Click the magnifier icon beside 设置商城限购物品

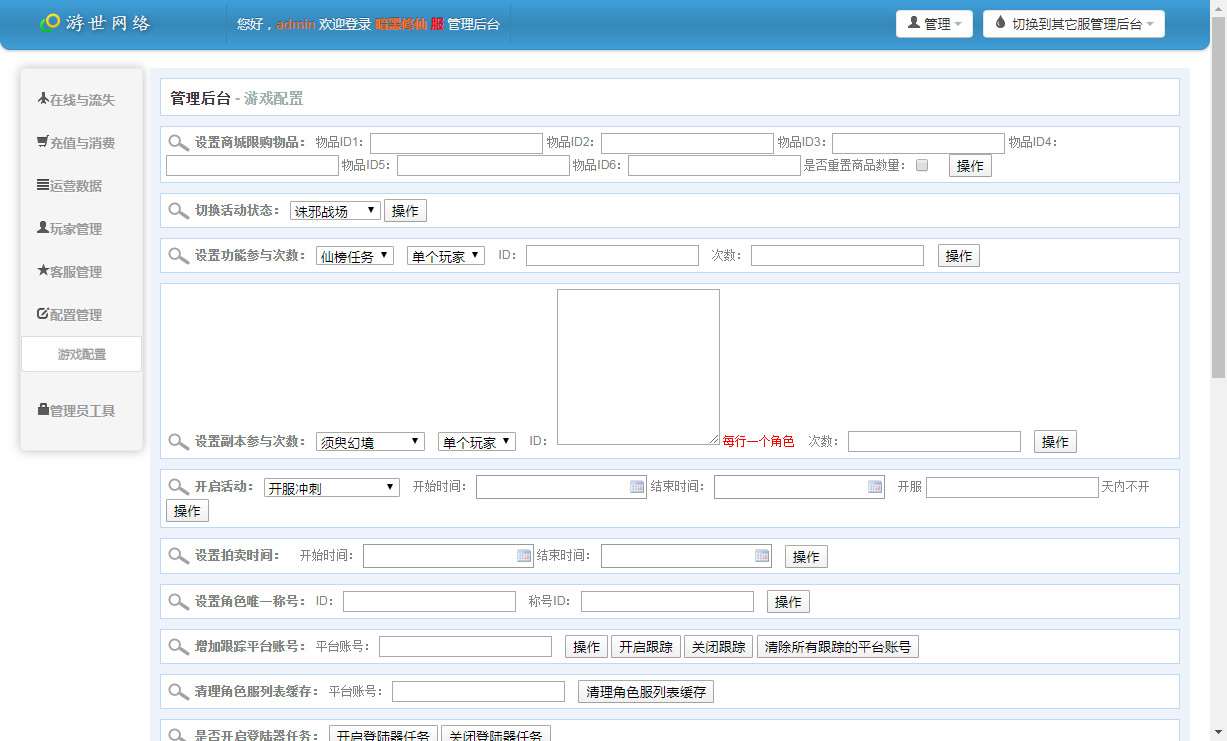(x=178, y=143)
